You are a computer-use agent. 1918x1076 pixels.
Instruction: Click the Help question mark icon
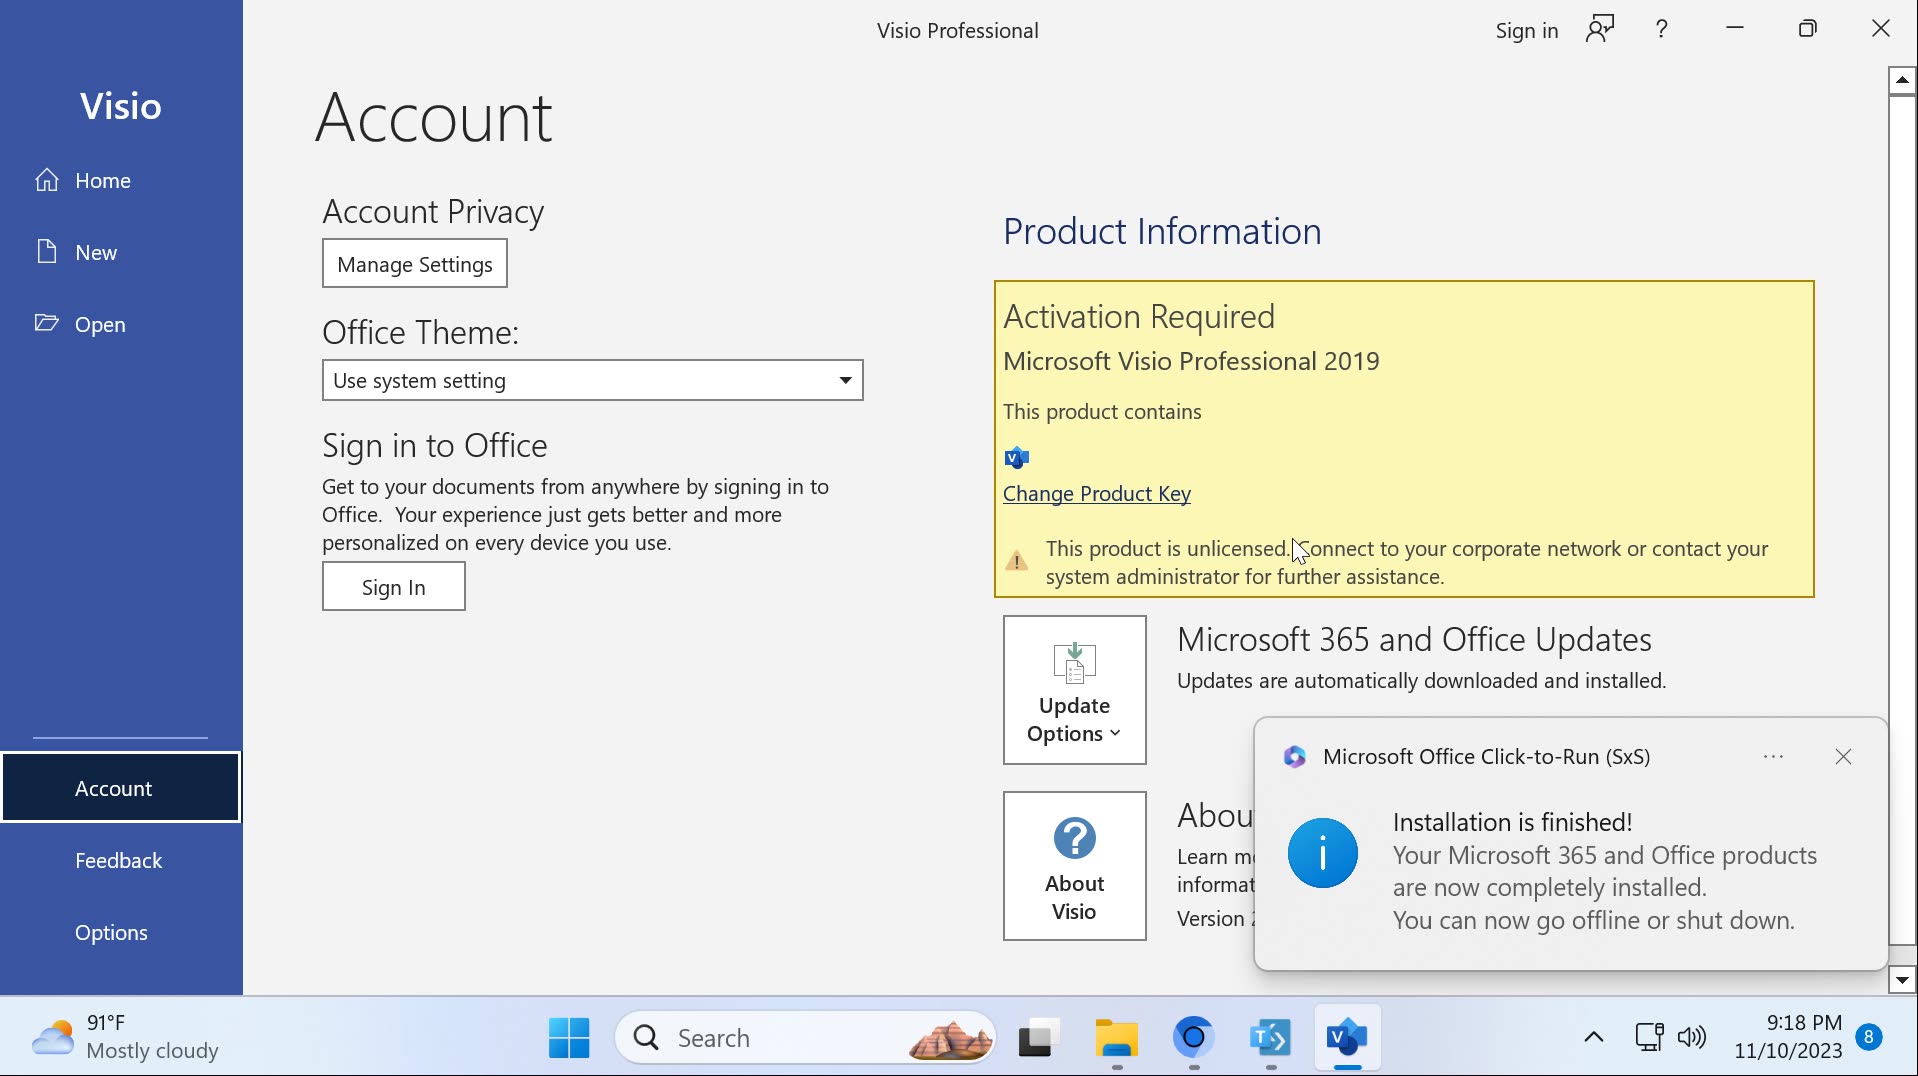pyautogui.click(x=1660, y=29)
